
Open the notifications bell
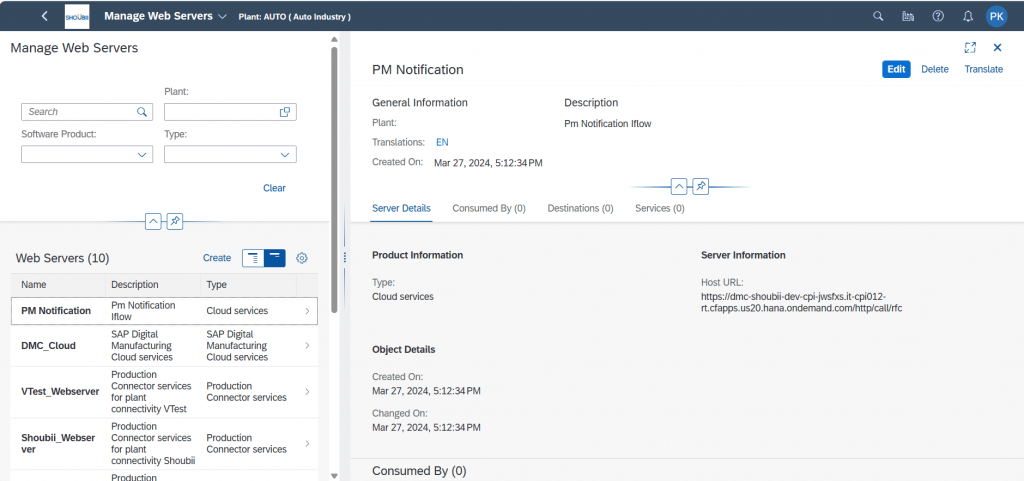(968, 16)
